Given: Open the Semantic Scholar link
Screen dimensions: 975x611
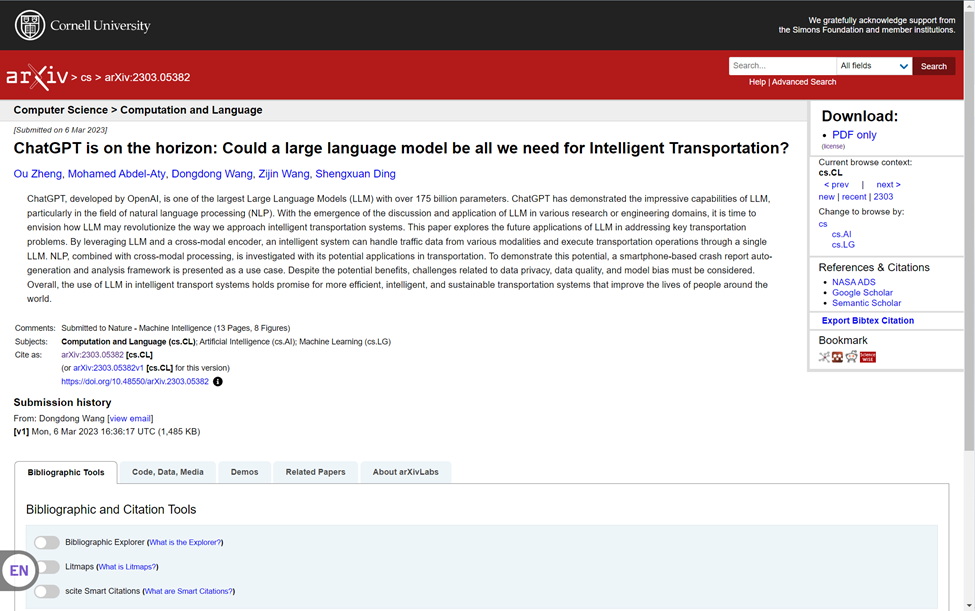Looking at the screenshot, I should pos(866,303).
